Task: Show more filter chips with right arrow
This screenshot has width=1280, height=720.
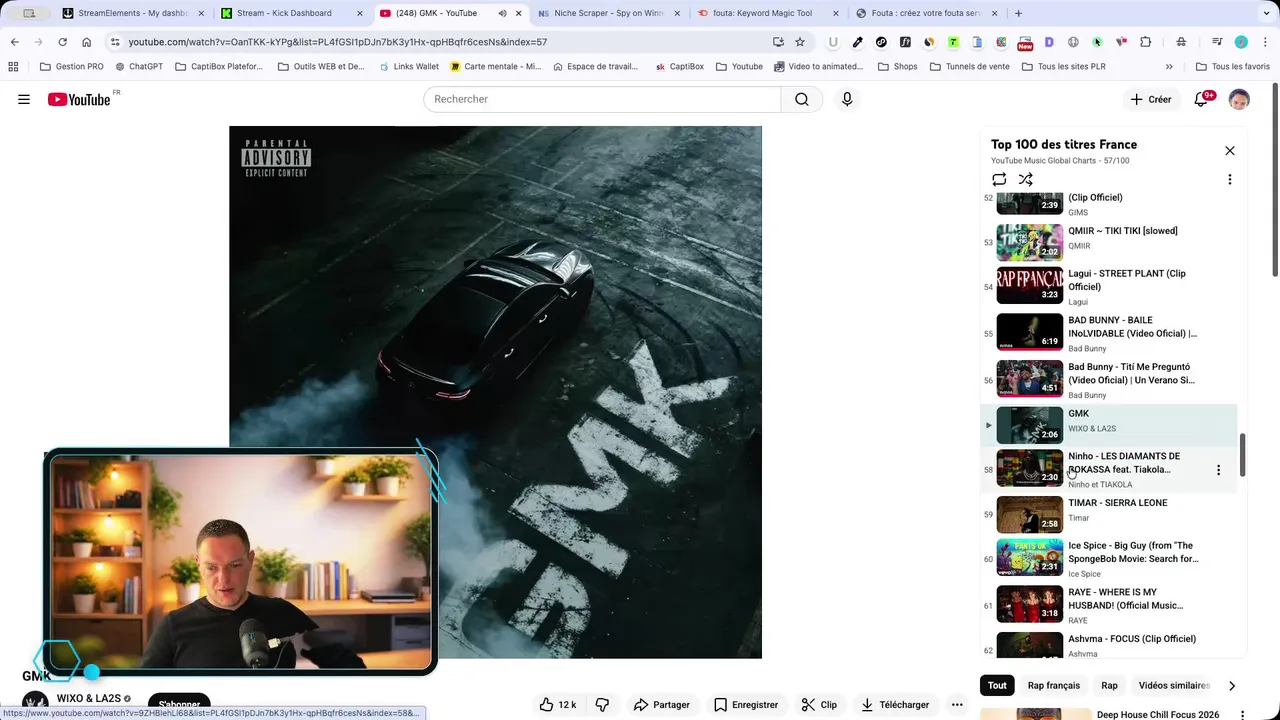Action: [1232, 686]
